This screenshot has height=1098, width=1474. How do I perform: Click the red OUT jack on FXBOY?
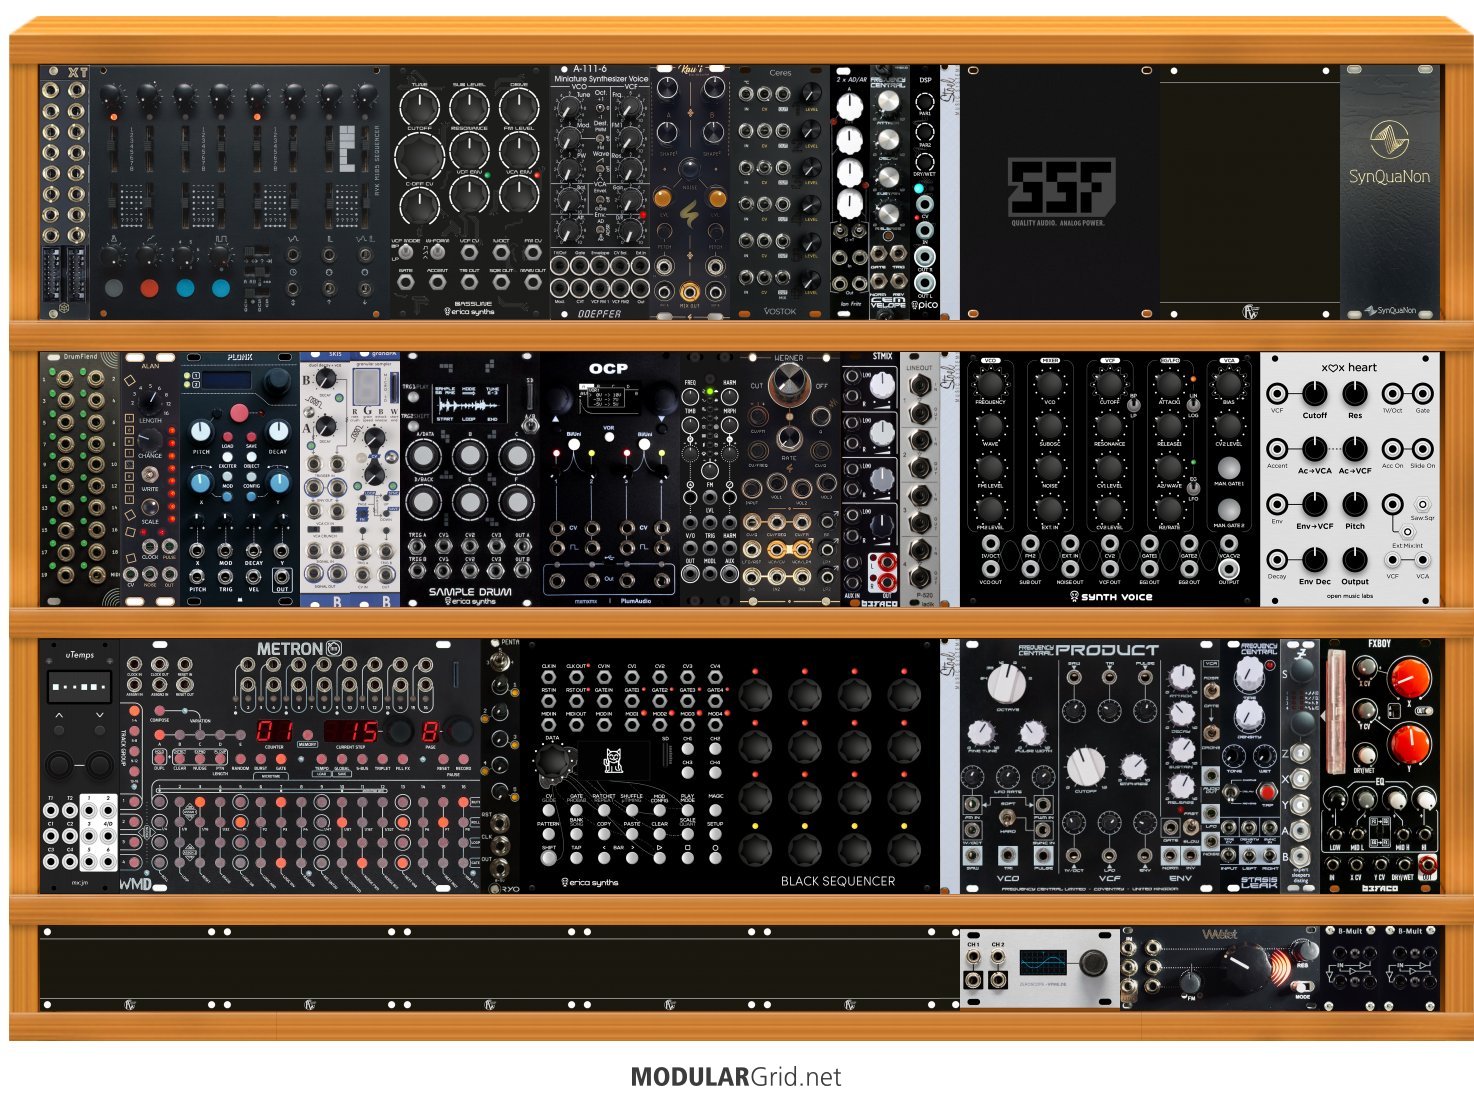click(1428, 865)
